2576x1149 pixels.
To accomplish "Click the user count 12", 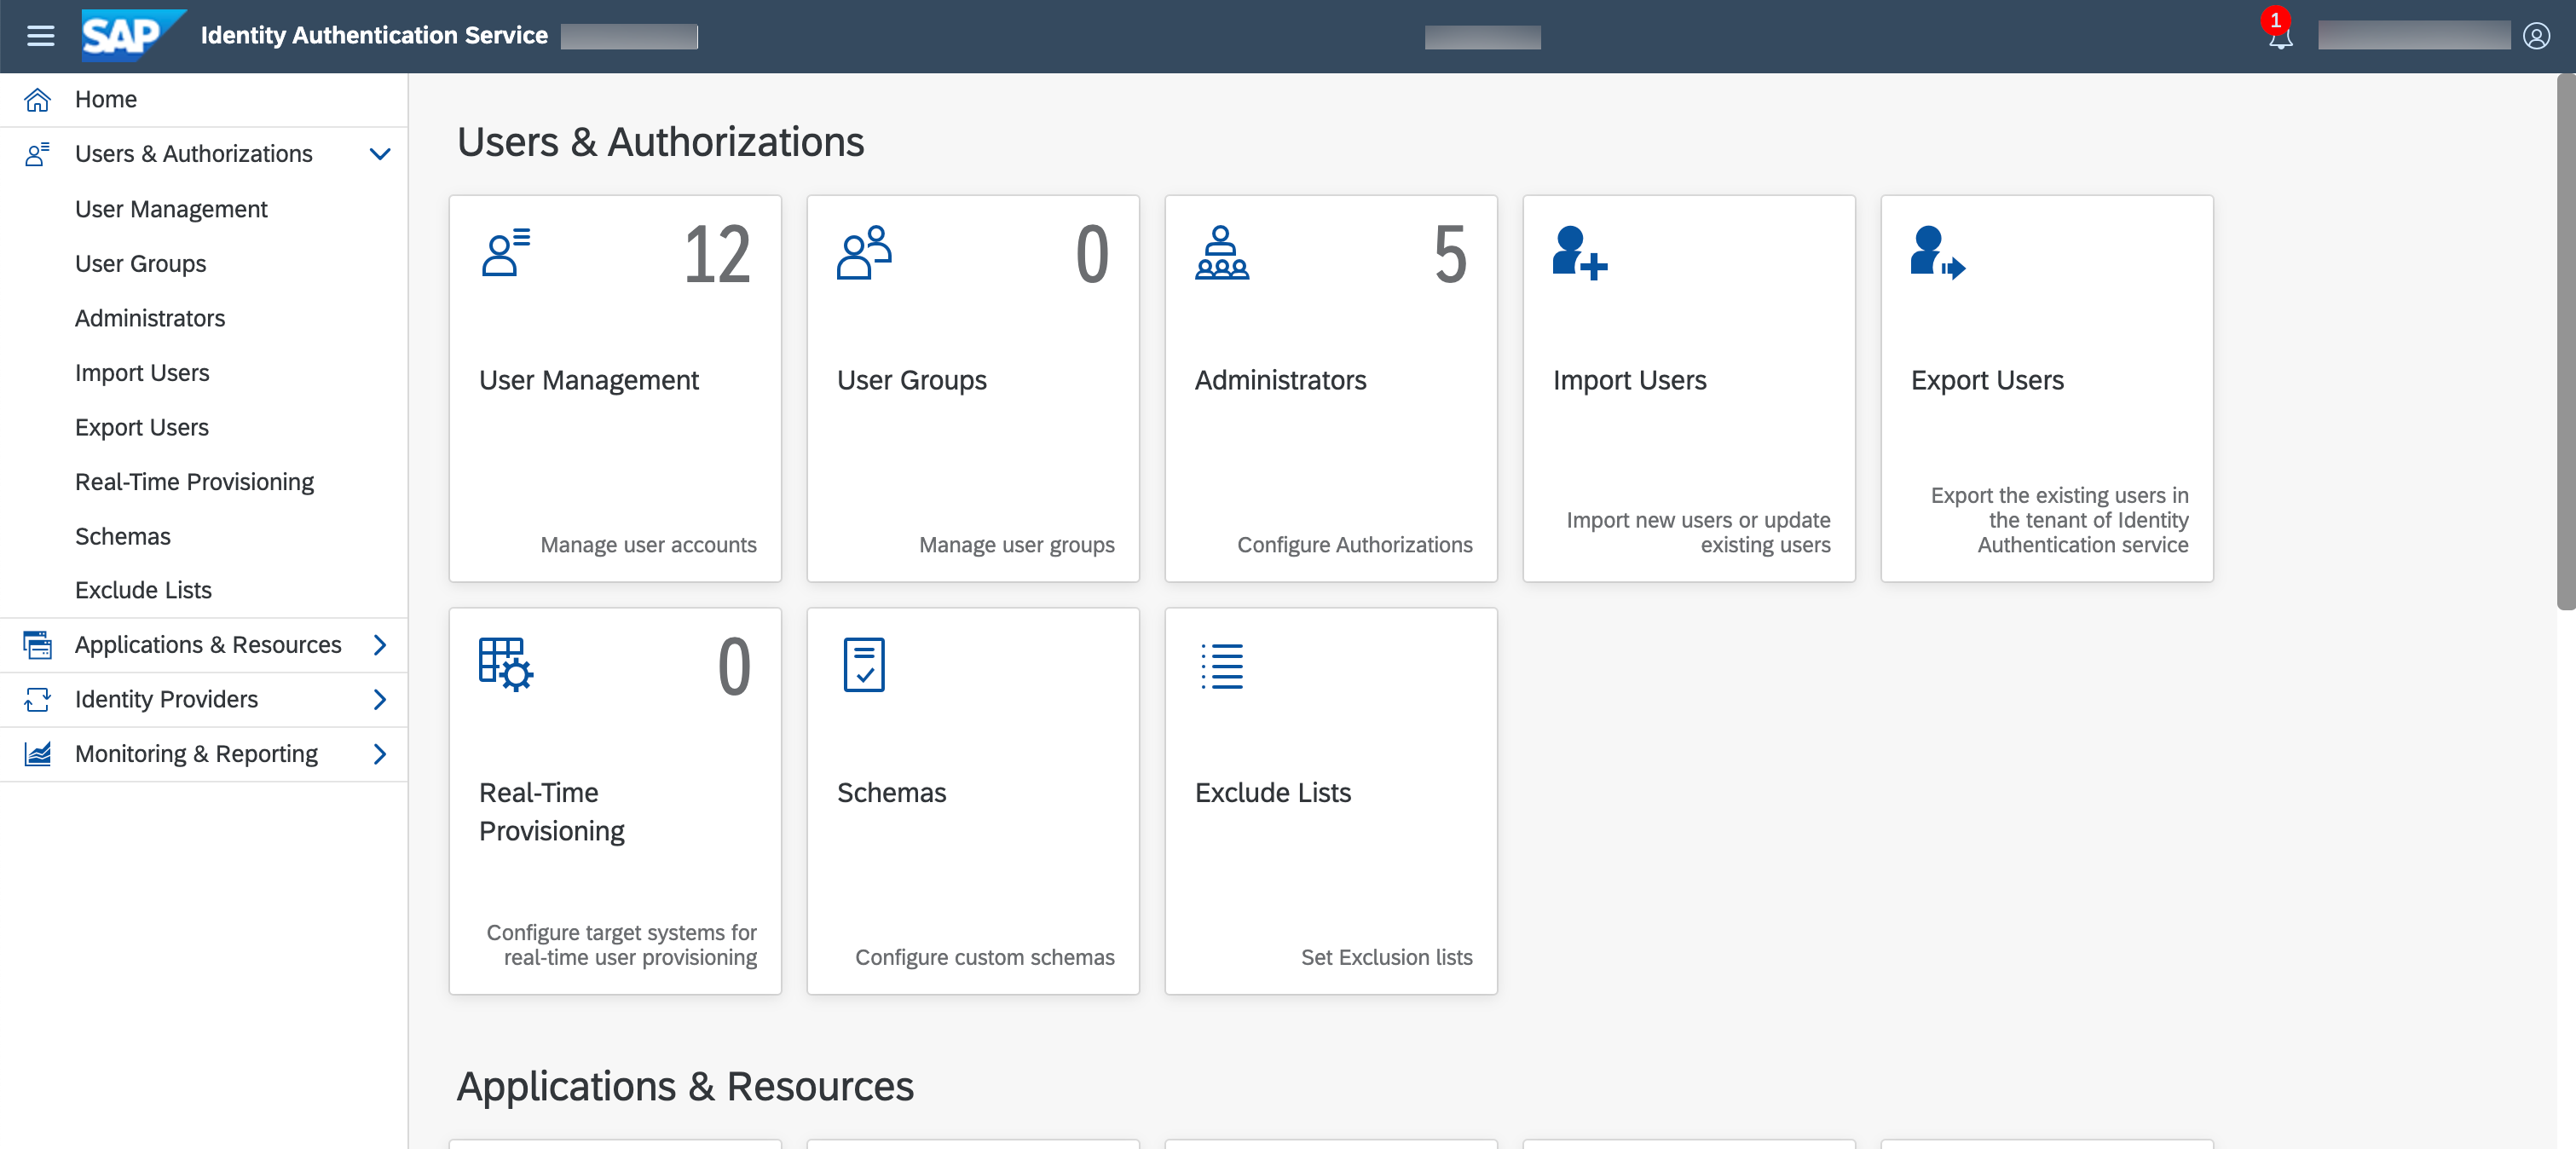I will [717, 255].
